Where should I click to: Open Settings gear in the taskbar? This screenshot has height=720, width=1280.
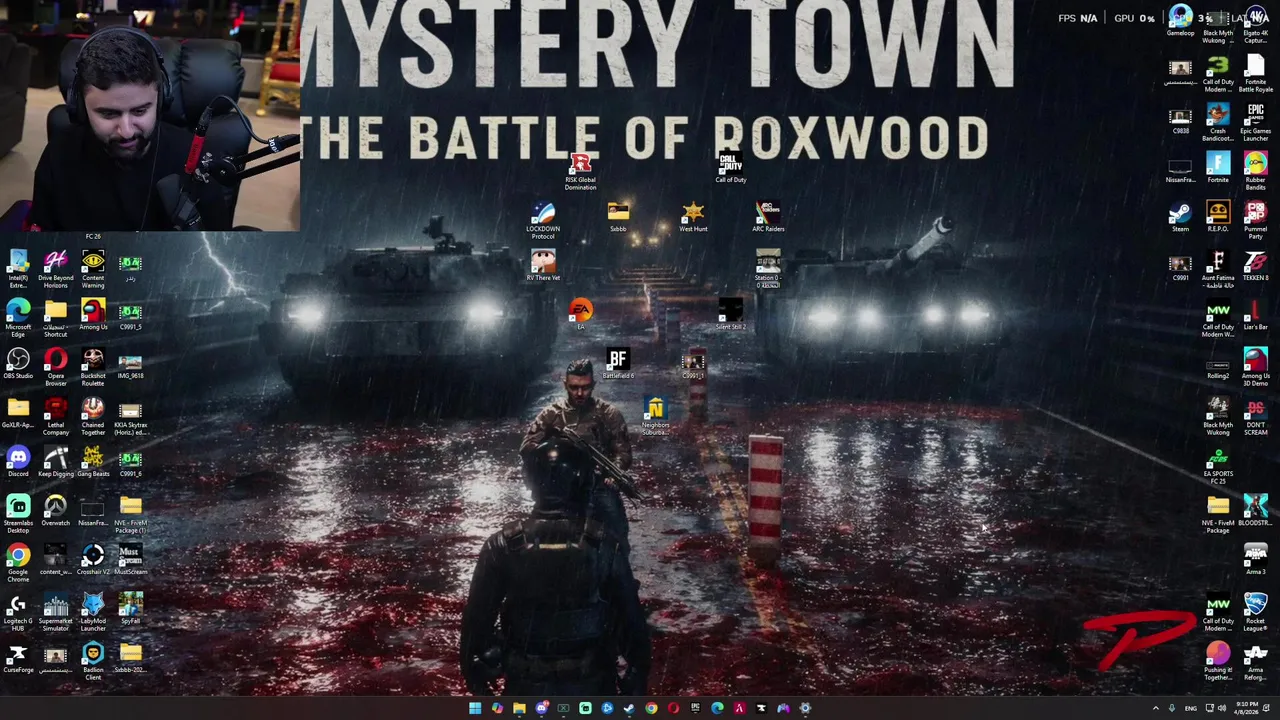(x=805, y=708)
